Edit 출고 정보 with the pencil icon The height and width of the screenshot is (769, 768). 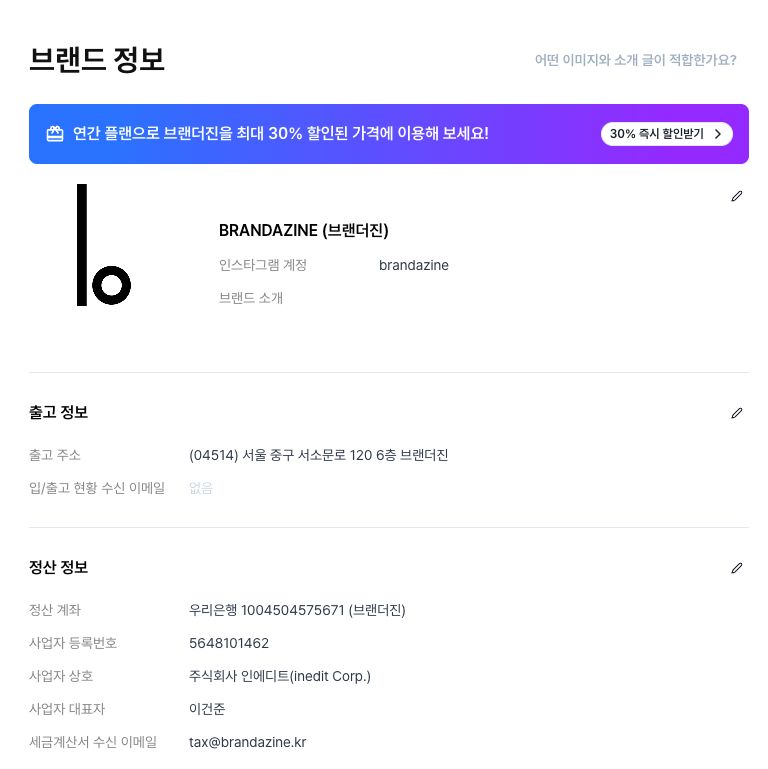coord(737,413)
